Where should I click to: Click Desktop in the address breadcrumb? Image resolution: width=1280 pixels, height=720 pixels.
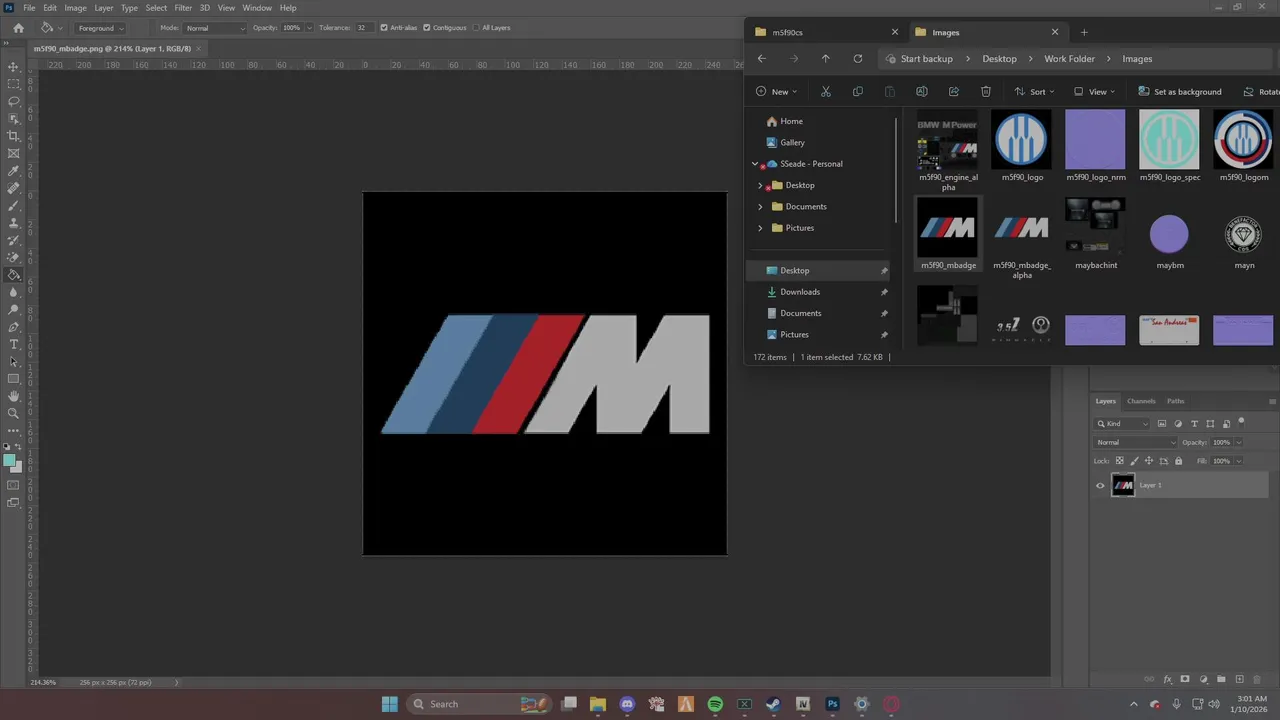[x=999, y=59]
